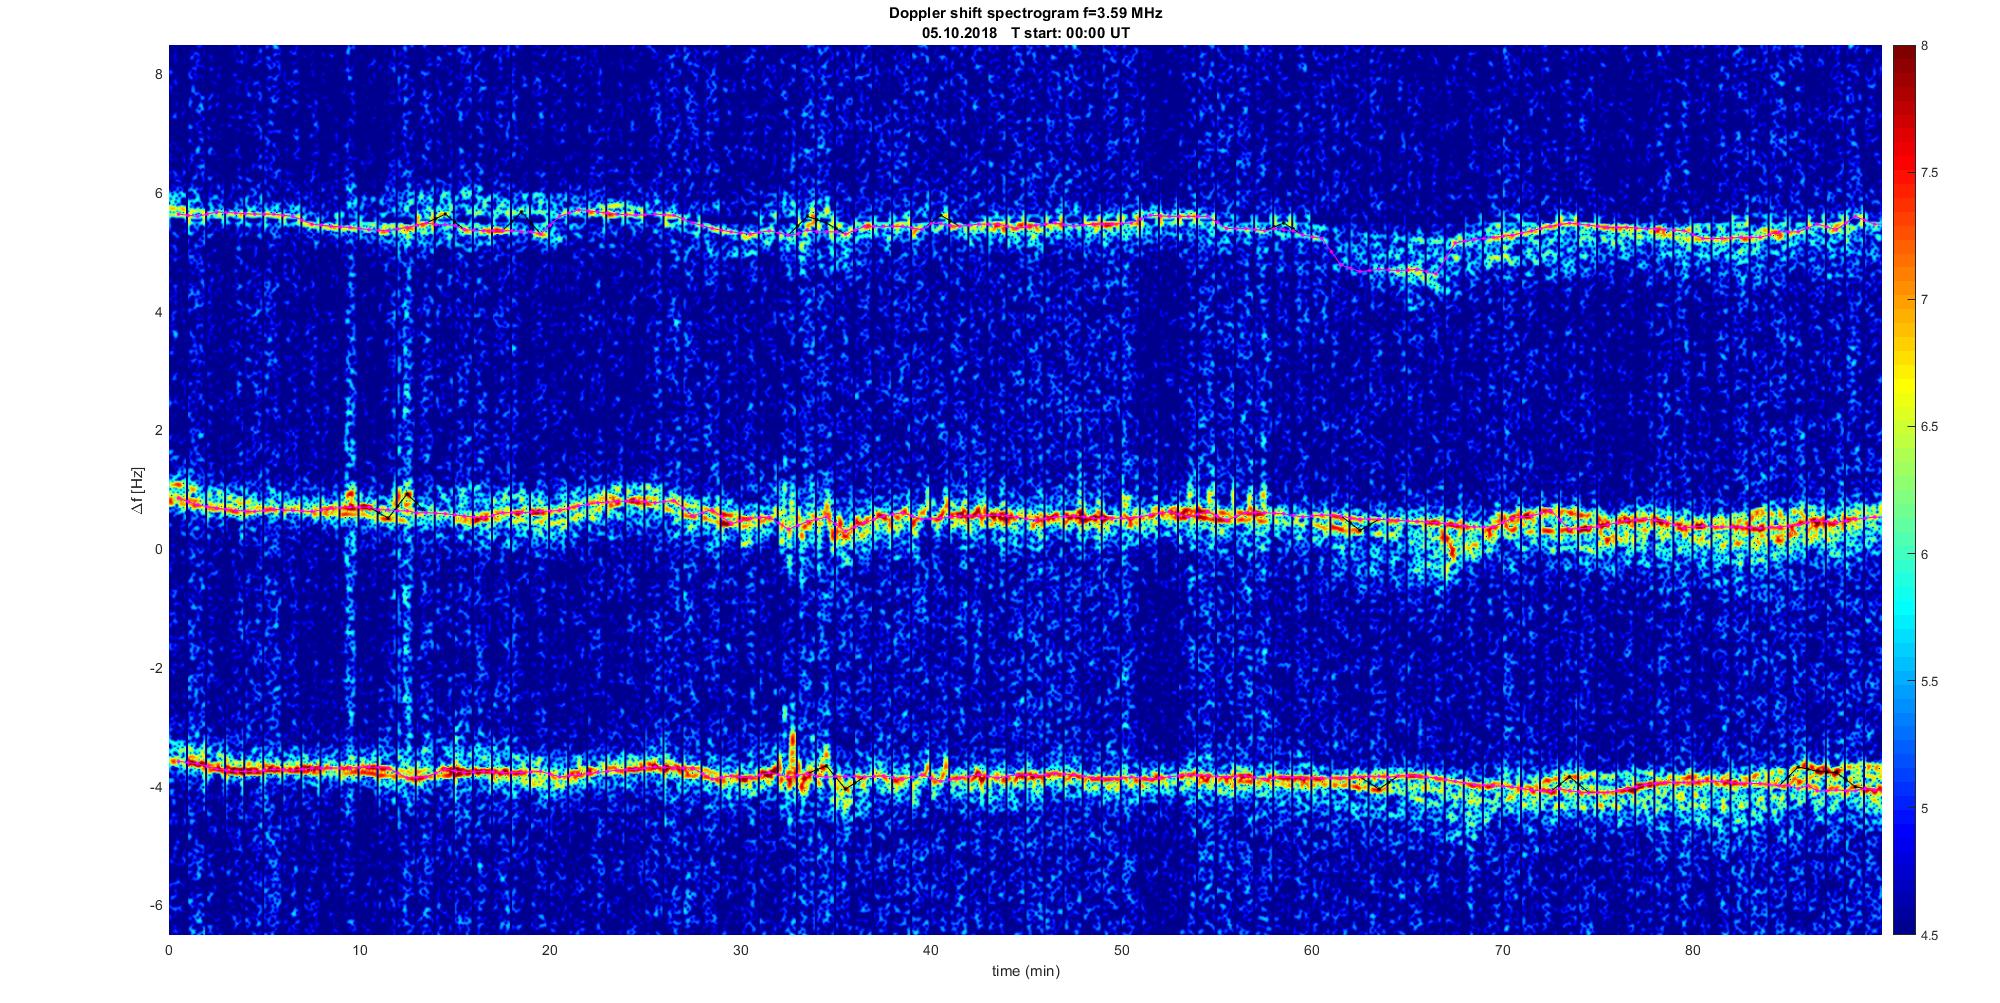Image resolution: width=2000 pixels, height=1003 pixels.
Task: Click the x-axis tick label 60
Action: (x=1312, y=950)
